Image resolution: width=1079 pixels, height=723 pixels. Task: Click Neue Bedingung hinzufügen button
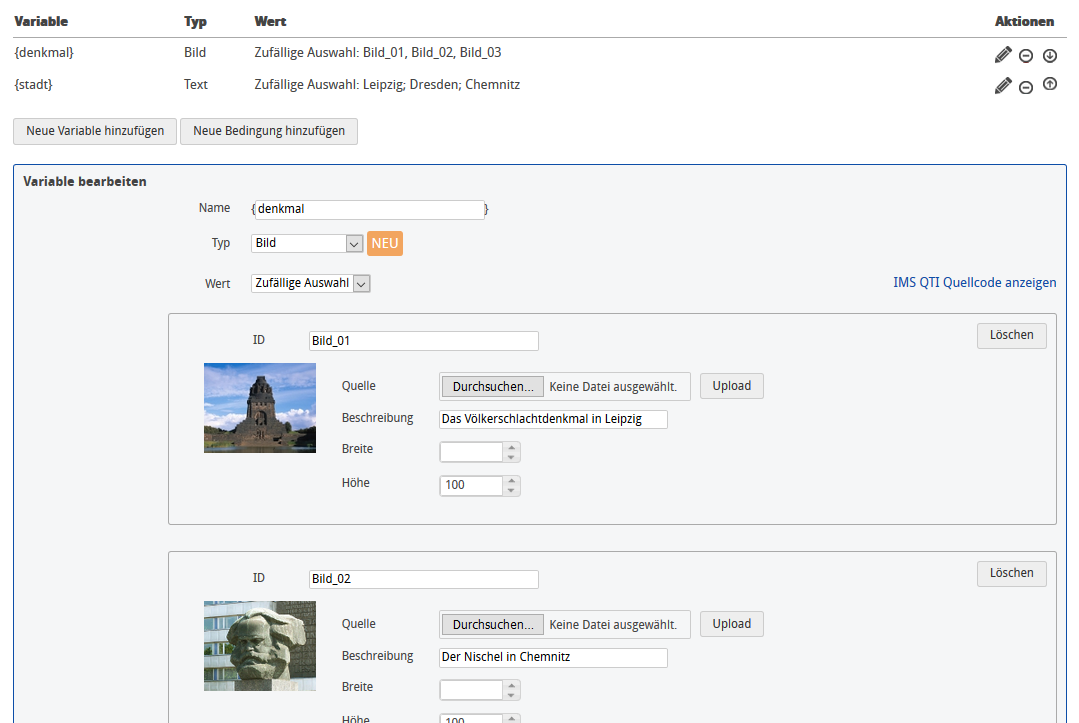tap(269, 131)
